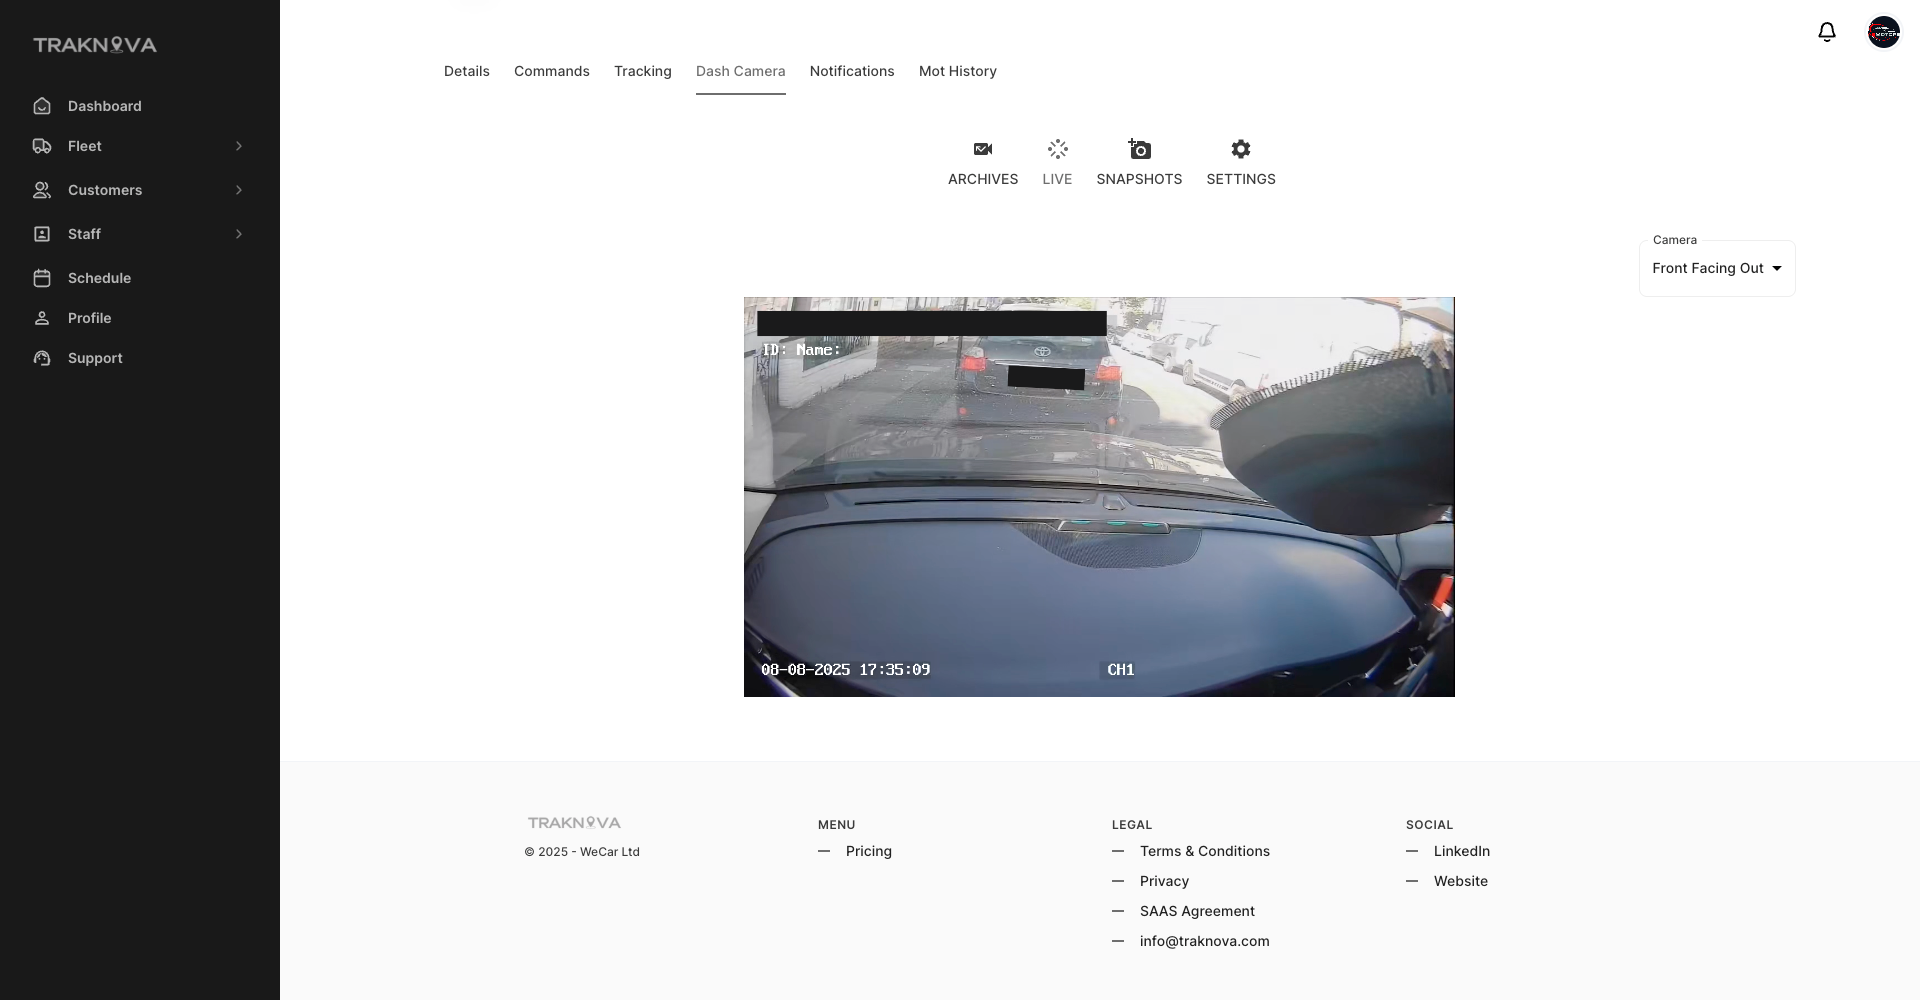Click the Schedule sidebar label
This screenshot has width=1920, height=1000.
(100, 278)
